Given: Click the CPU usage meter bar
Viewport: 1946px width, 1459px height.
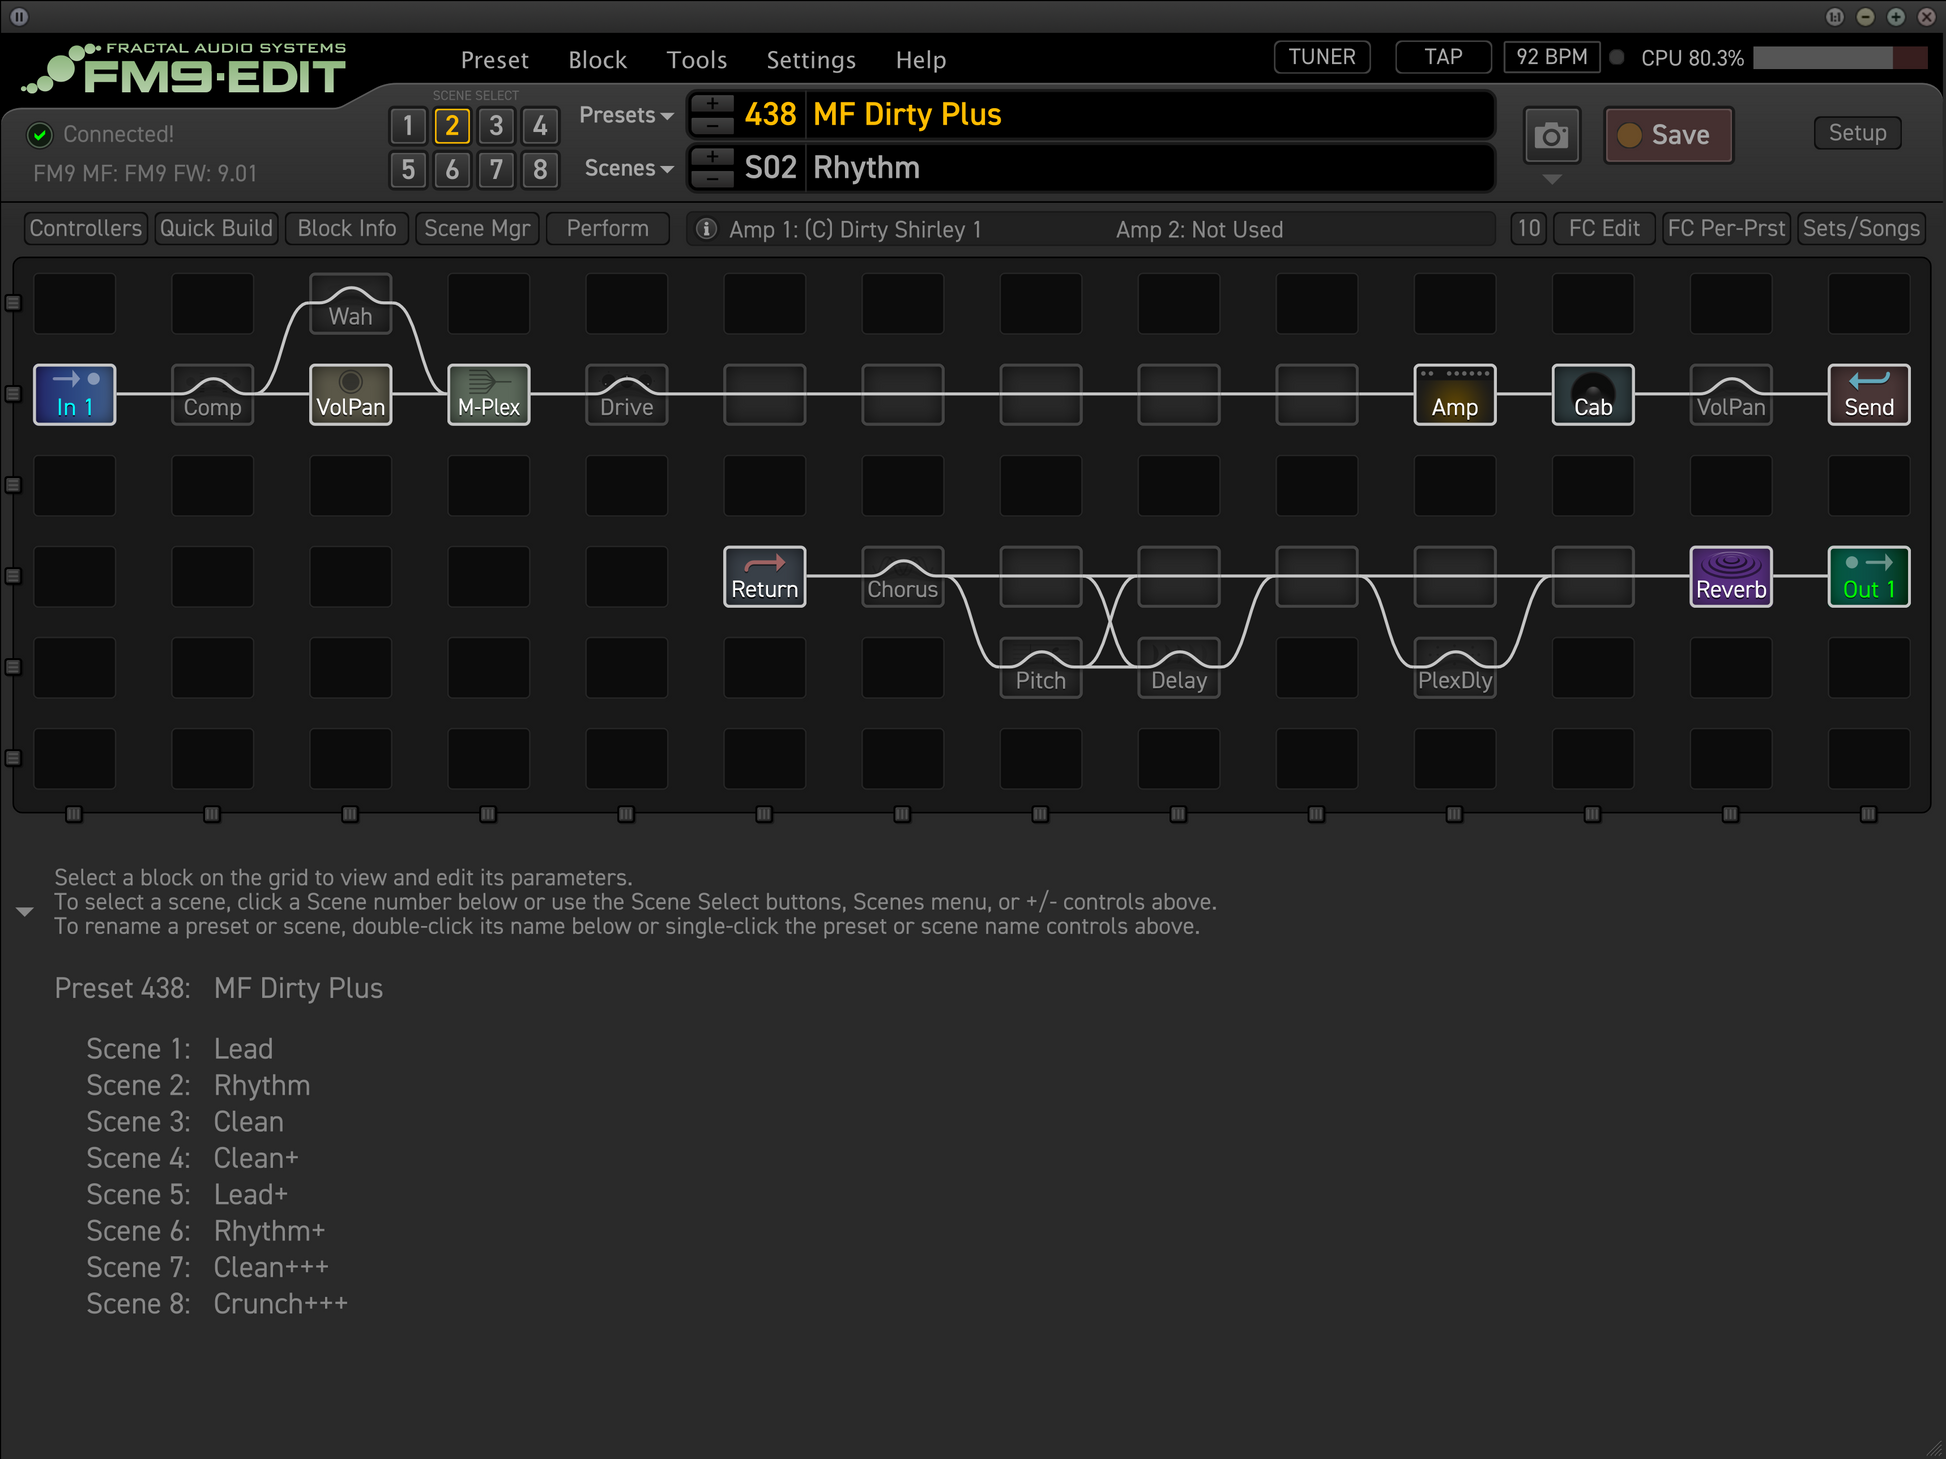Looking at the screenshot, I should [1839, 58].
